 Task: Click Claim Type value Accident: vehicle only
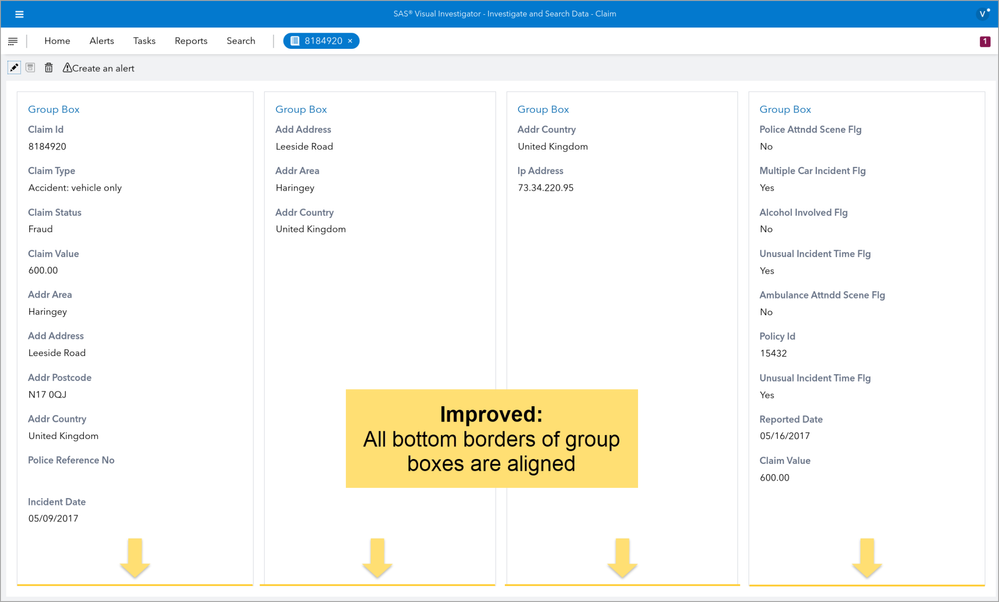click(x=75, y=188)
